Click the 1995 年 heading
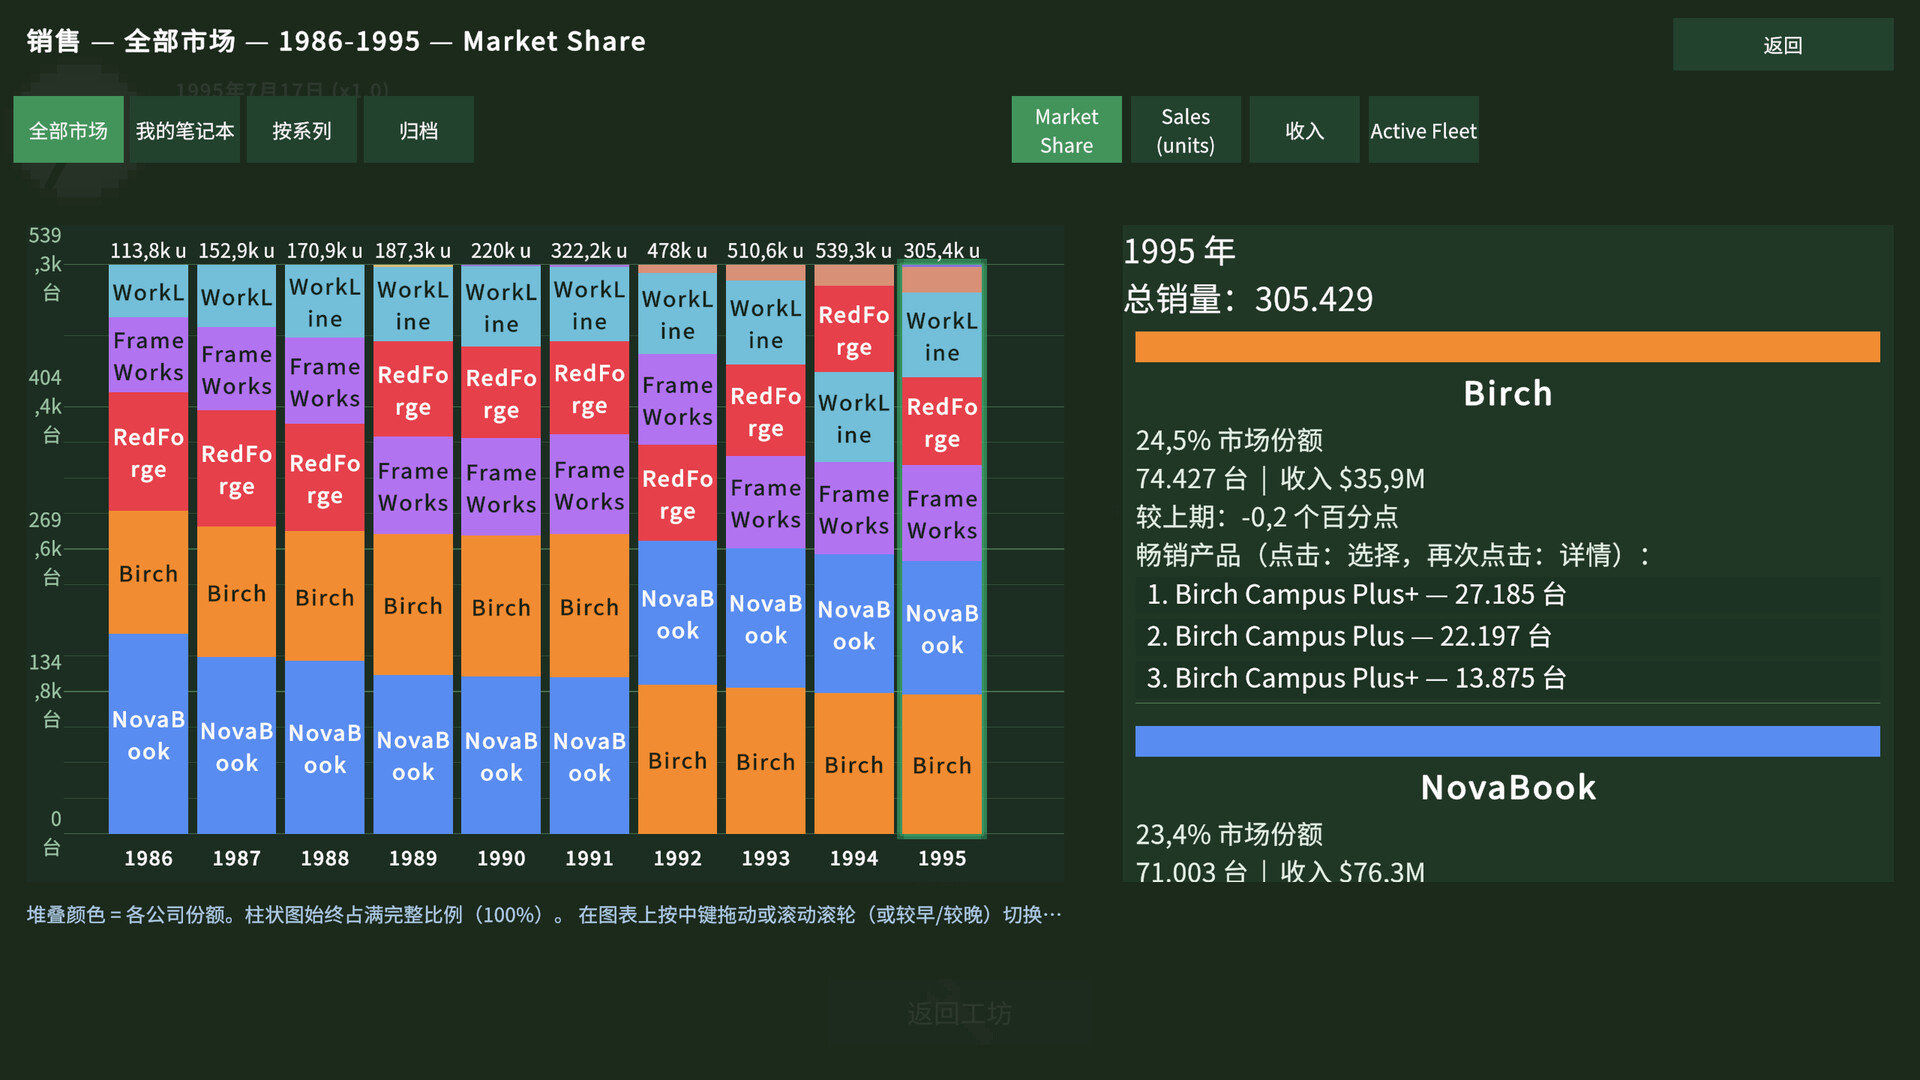The image size is (1920, 1080). click(1179, 250)
